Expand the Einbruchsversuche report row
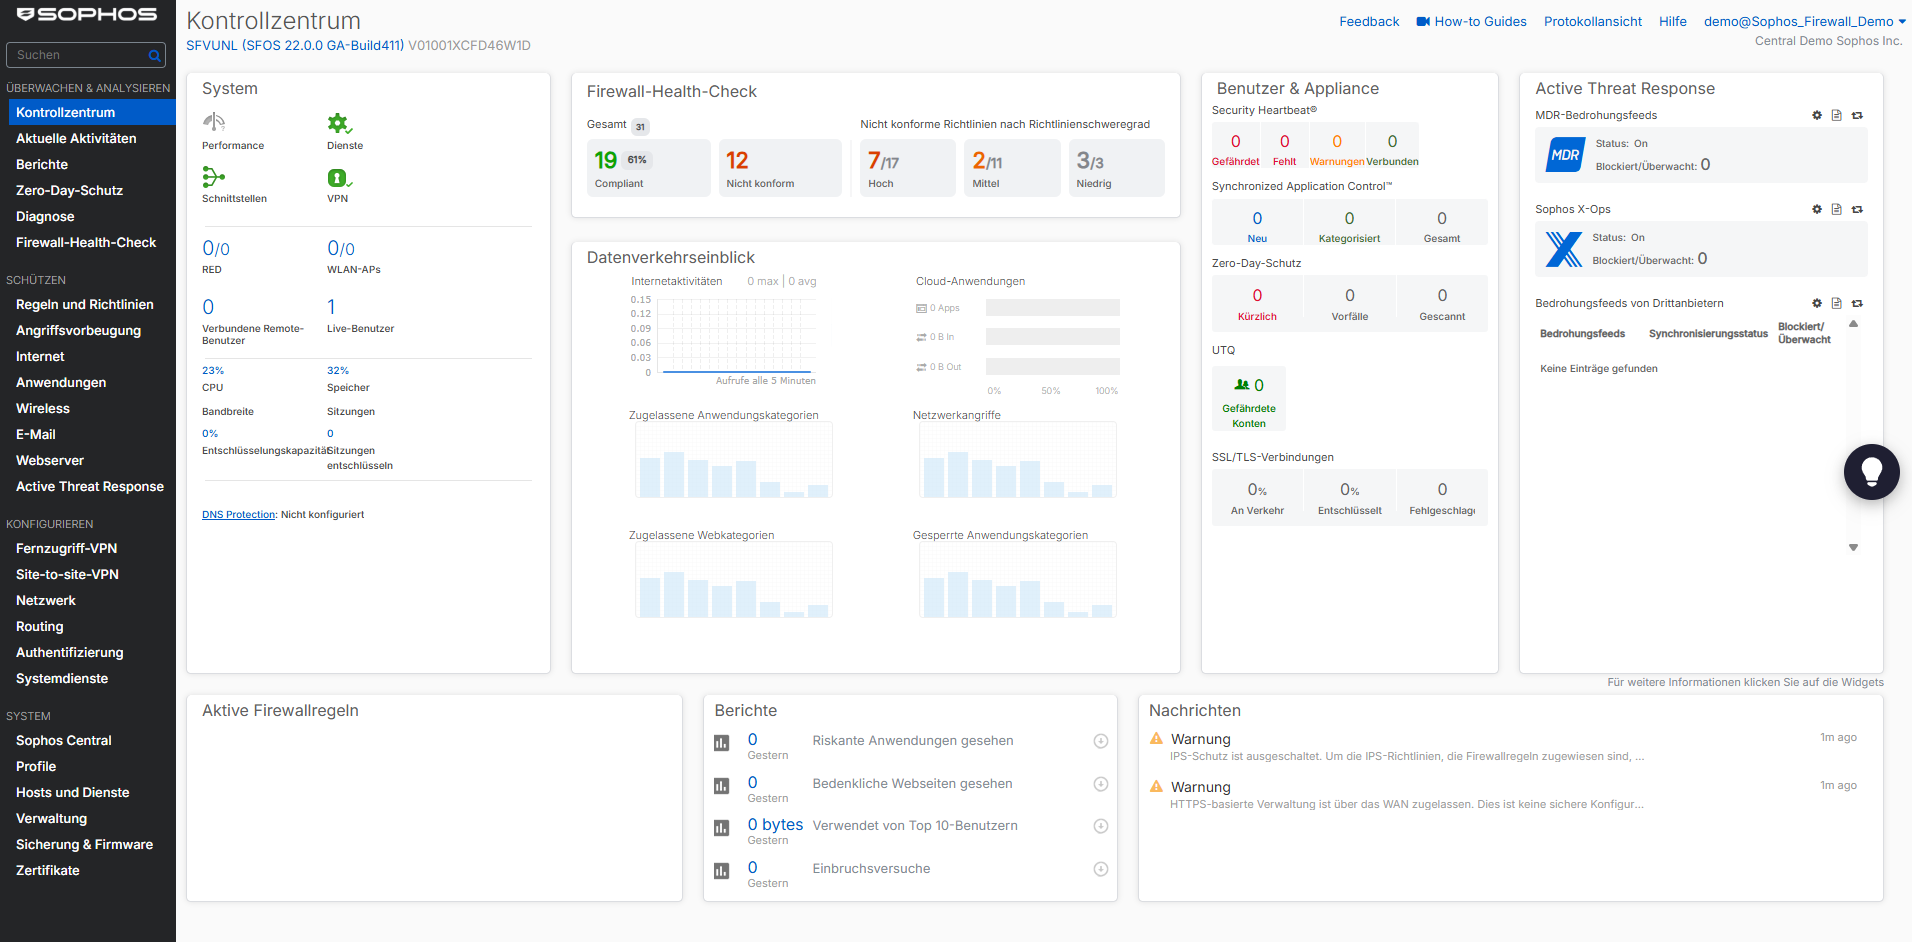The height and width of the screenshot is (942, 1912). click(1100, 869)
